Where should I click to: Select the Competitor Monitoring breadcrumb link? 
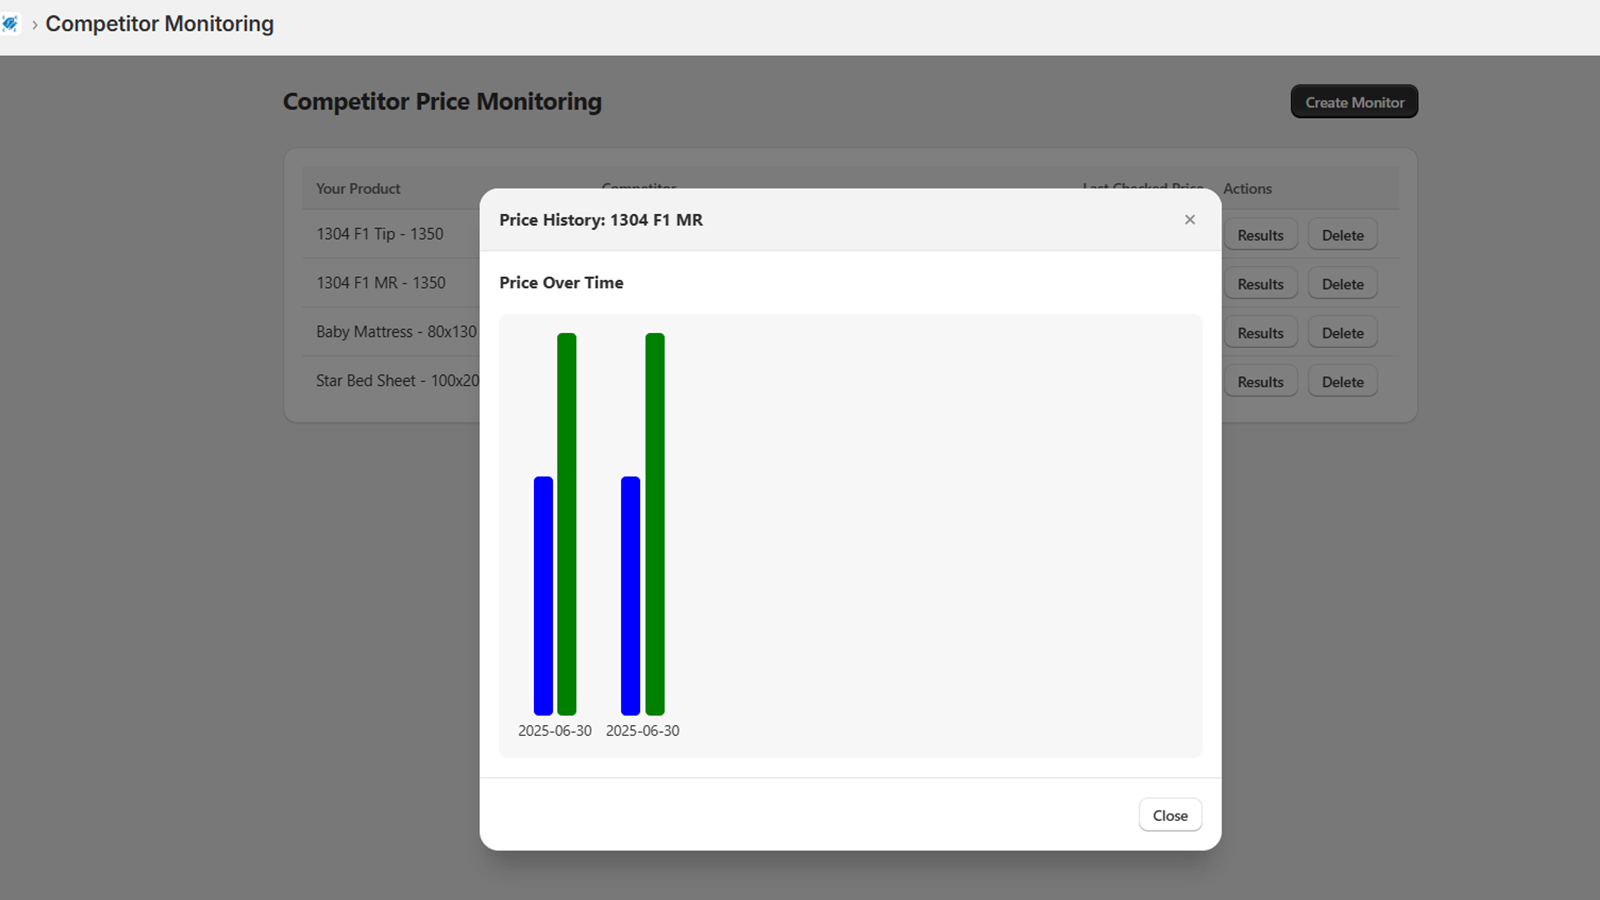click(160, 23)
